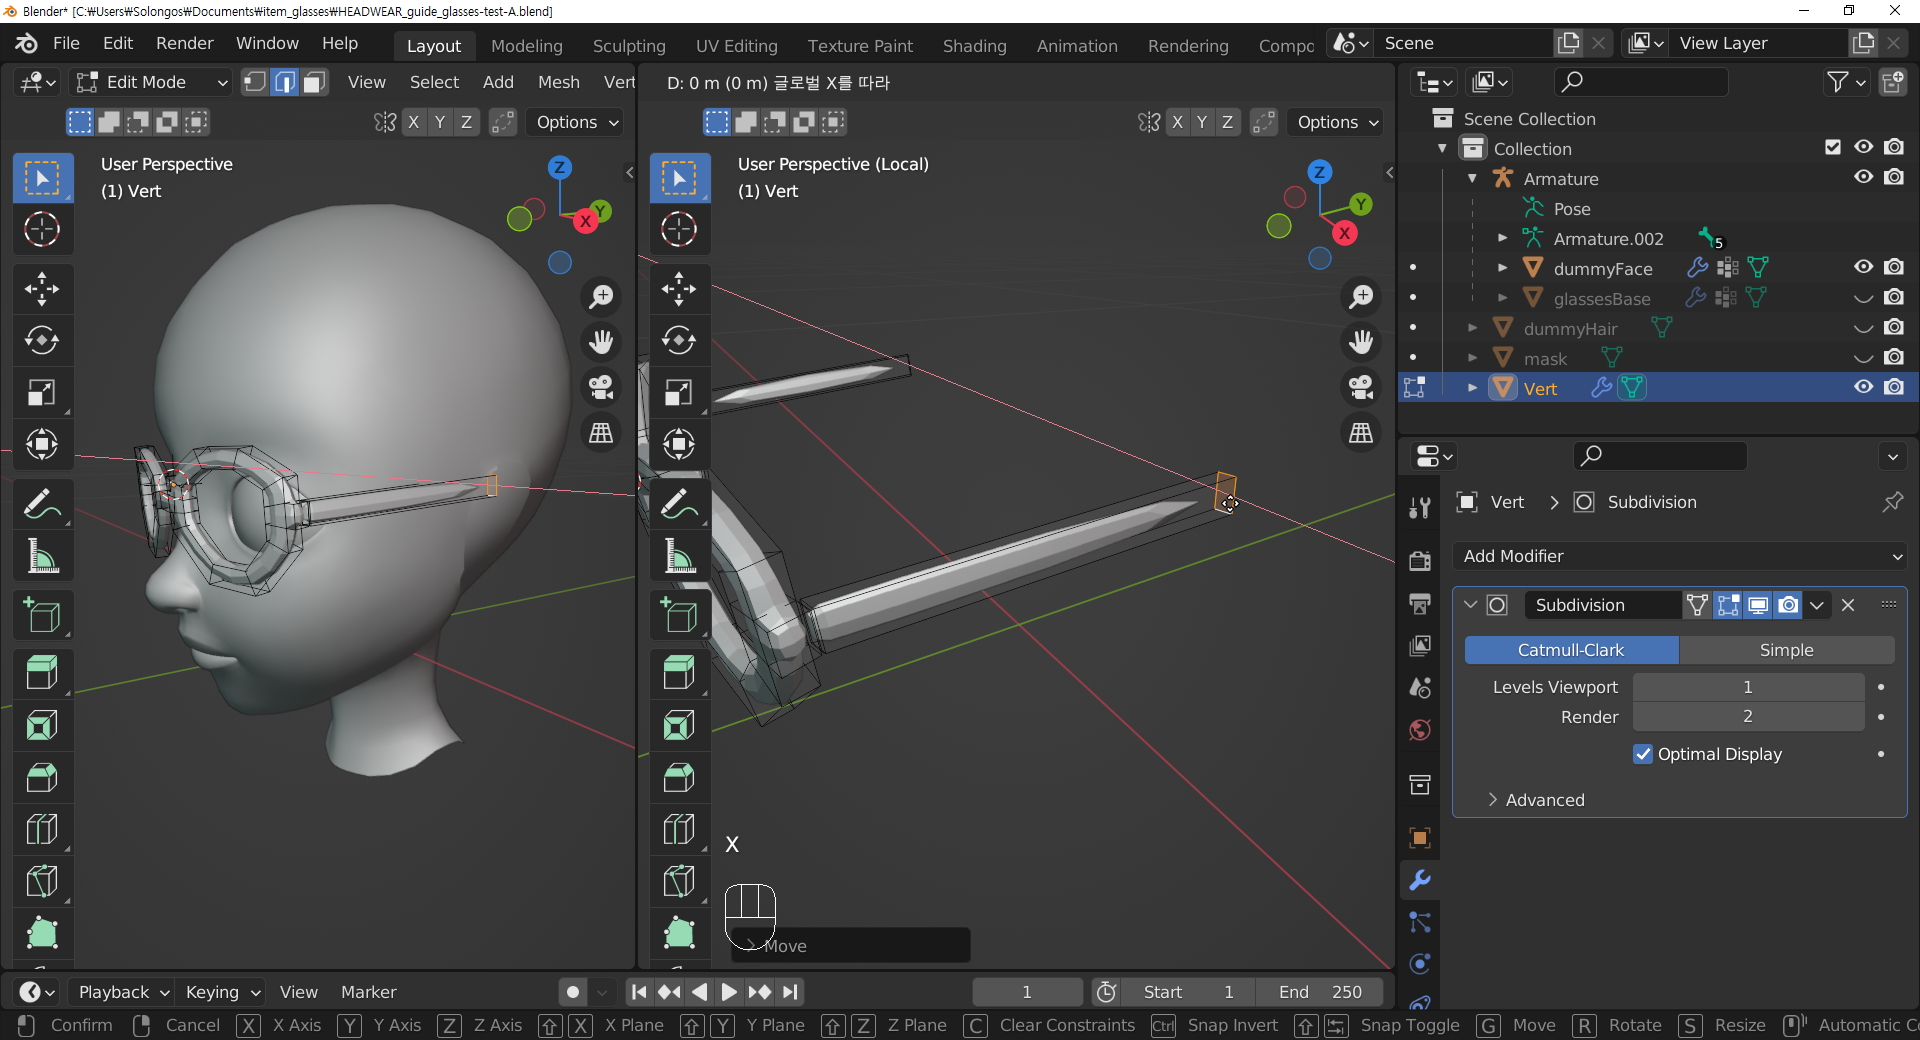Switch to edge select mode
This screenshot has height=1040, width=1920.
(285, 82)
